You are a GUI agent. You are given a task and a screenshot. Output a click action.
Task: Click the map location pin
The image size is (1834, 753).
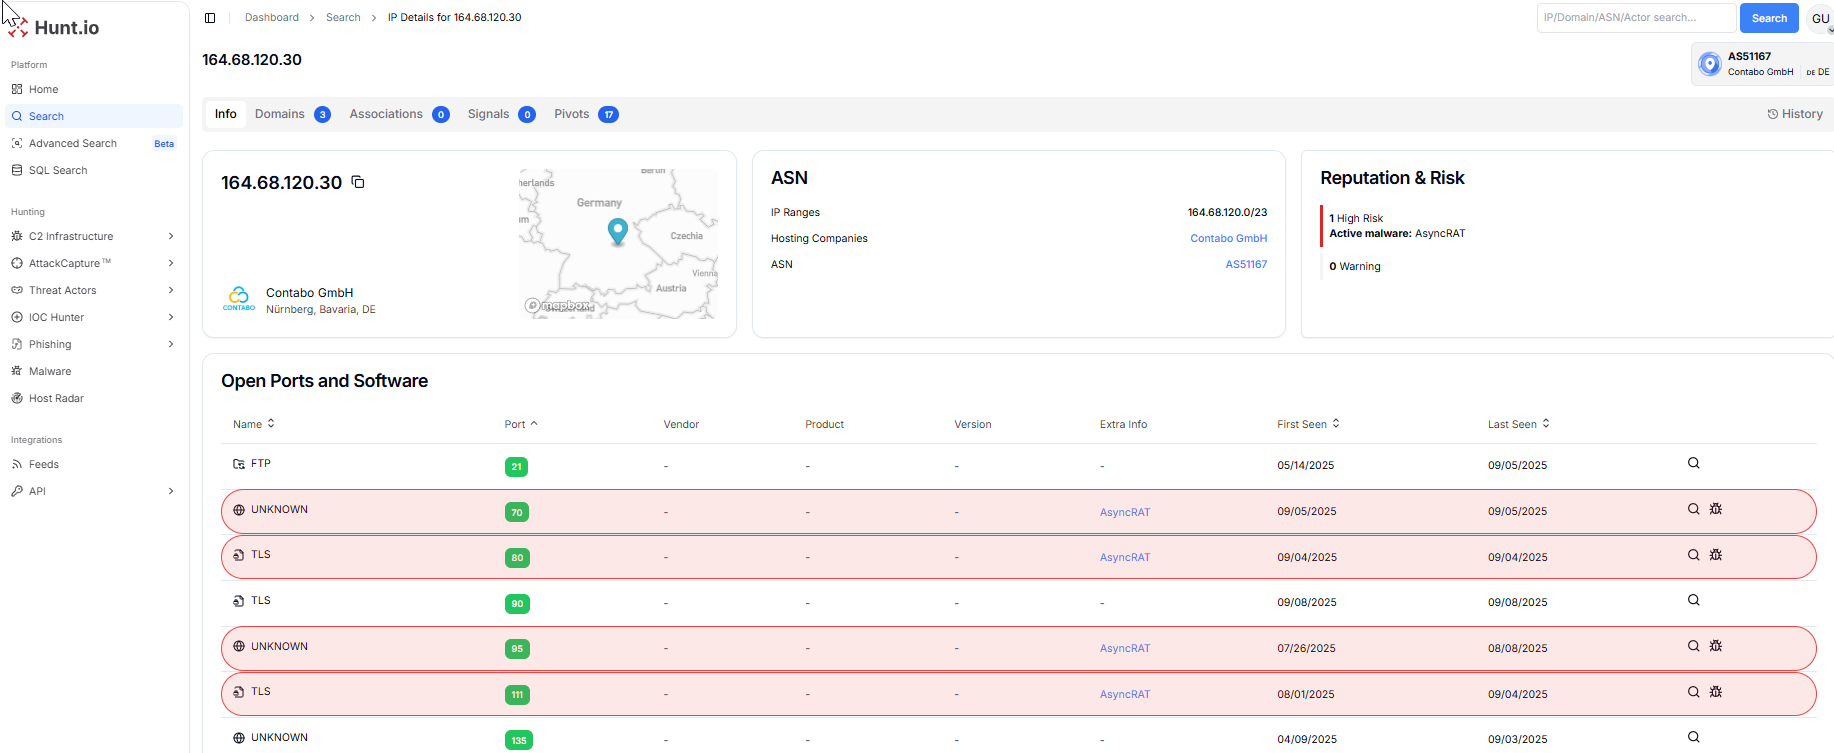618,231
